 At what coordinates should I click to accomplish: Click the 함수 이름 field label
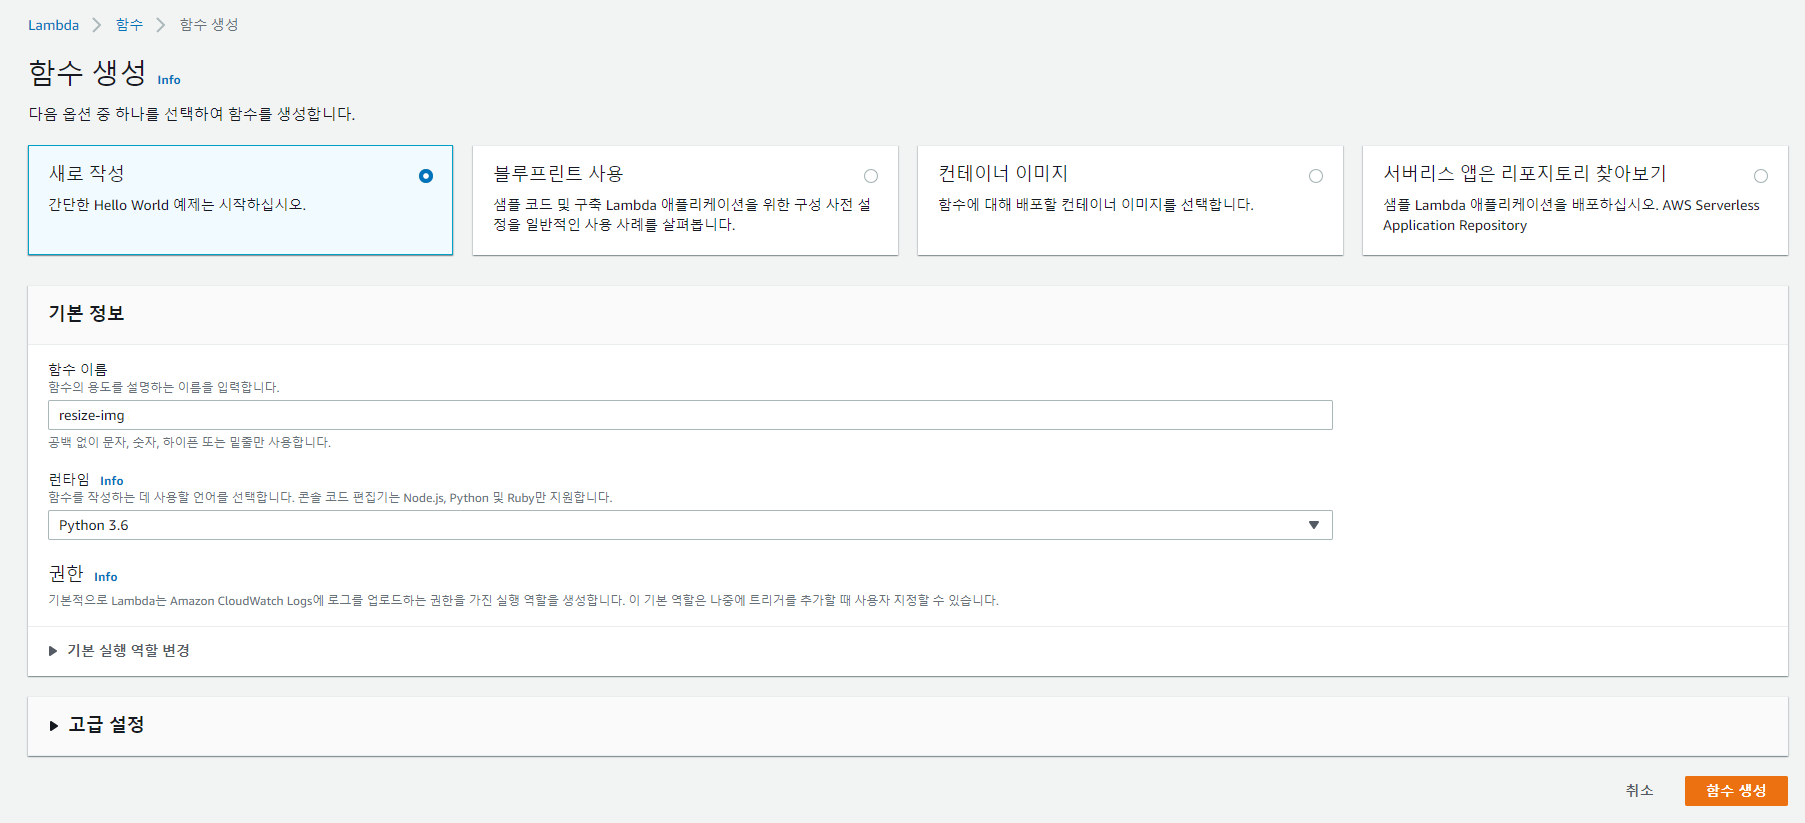click(x=78, y=369)
